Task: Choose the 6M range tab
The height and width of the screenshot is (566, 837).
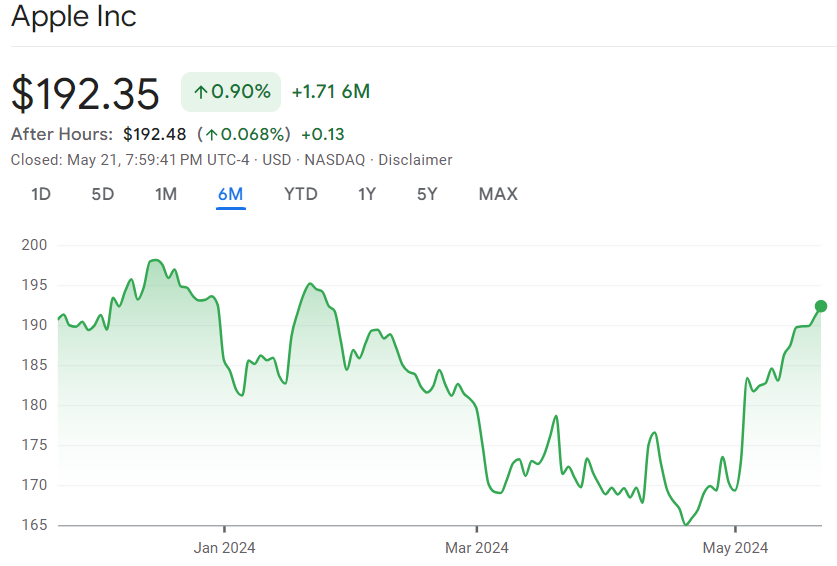Action: [231, 194]
